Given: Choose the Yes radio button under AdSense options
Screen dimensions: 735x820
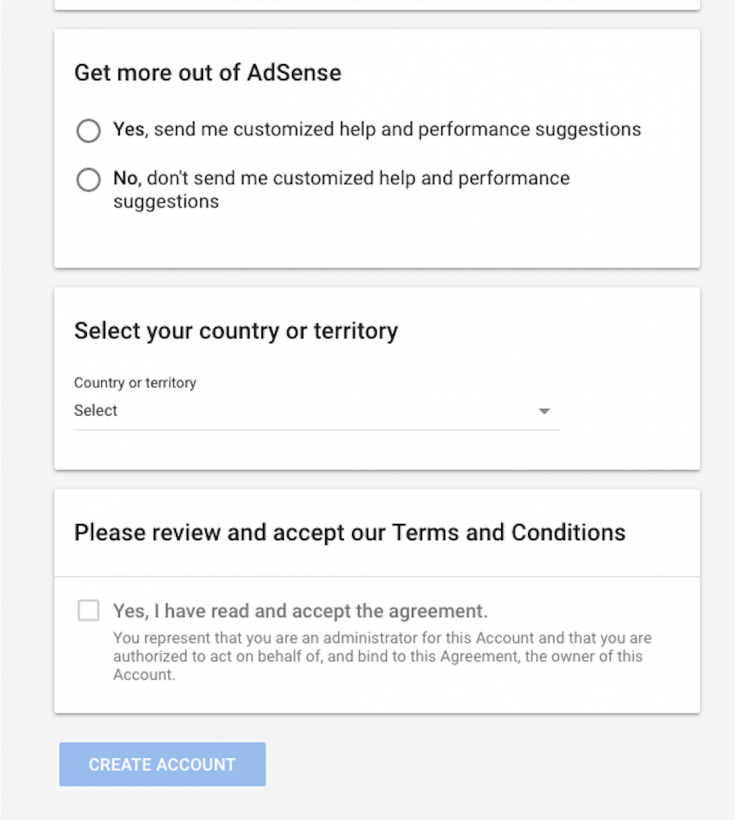Looking at the screenshot, I should [88, 131].
